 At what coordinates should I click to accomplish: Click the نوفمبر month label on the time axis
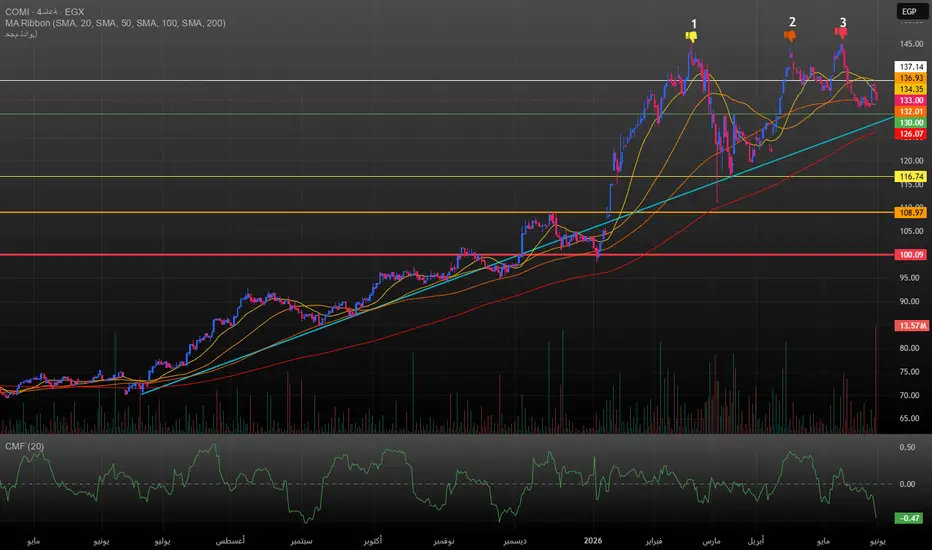click(444, 541)
